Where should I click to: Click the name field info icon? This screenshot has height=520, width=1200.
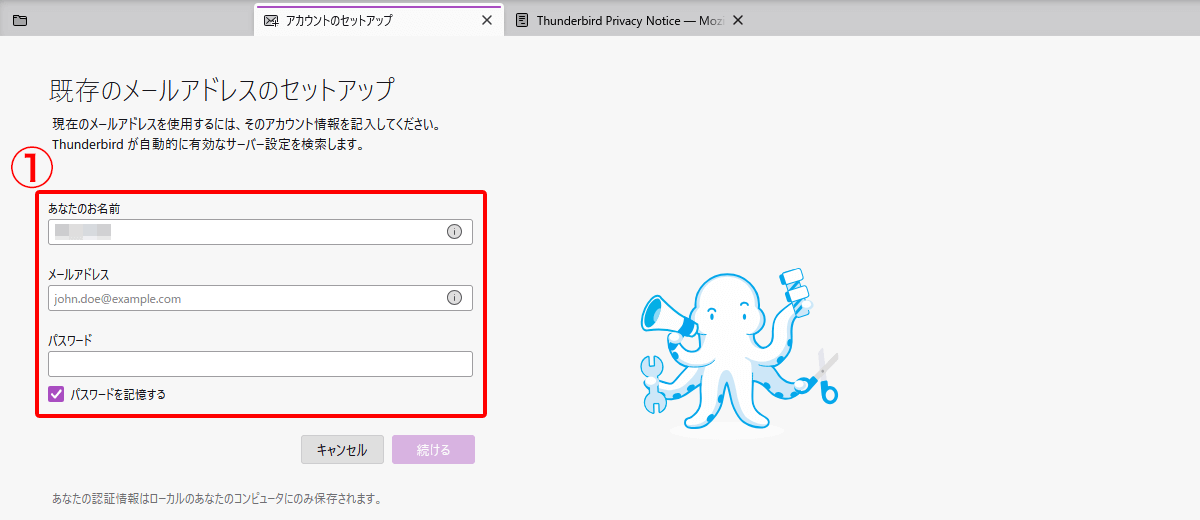(454, 232)
